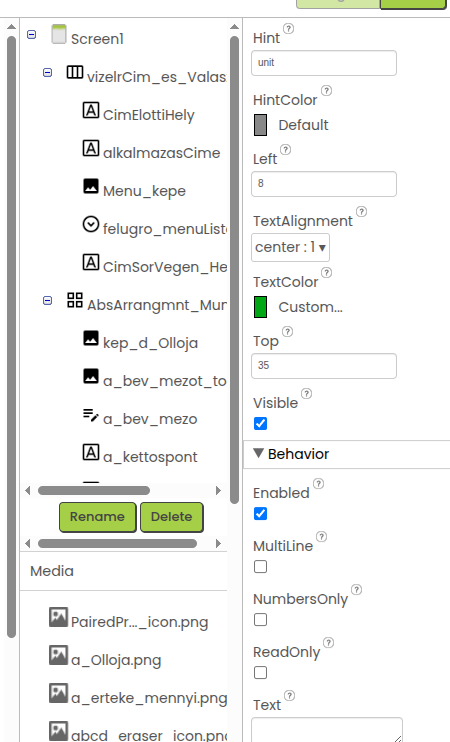Turn on the NumbersOnly checkbox

point(261,619)
